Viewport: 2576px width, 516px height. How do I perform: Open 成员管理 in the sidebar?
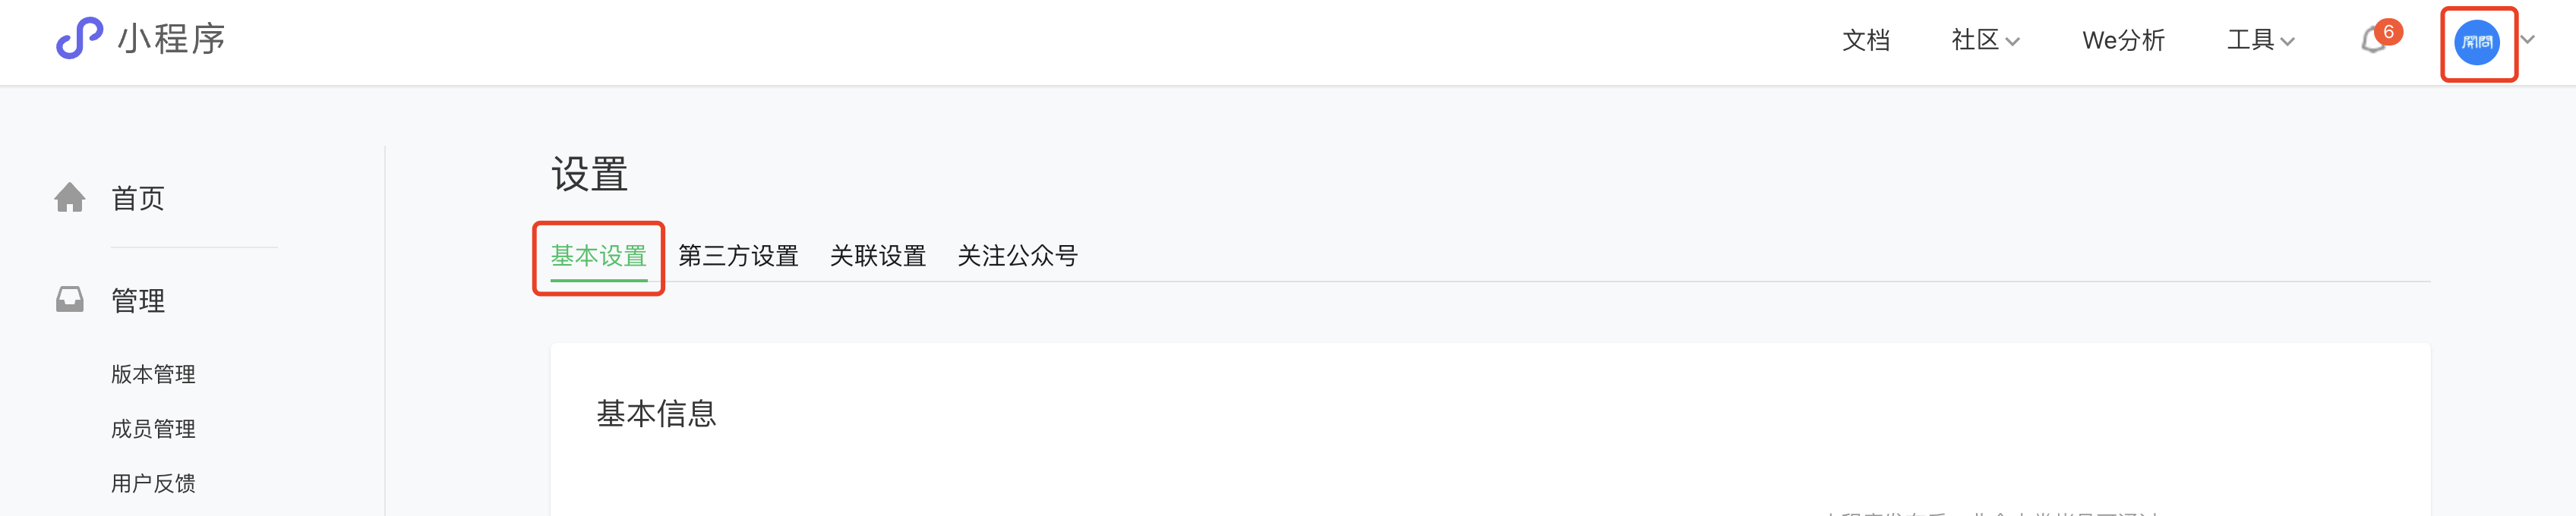click(x=153, y=429)
